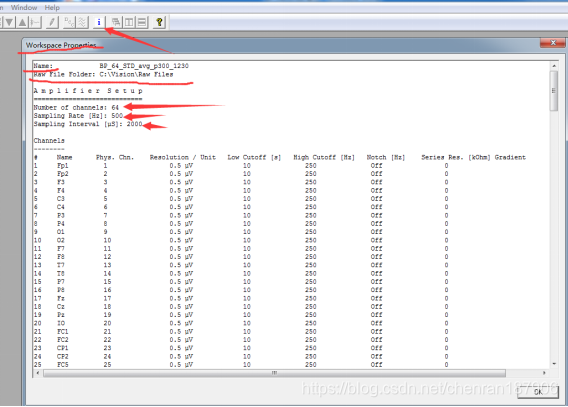Click channel name 'T8' in the list
The height and width of the screenshot is (407, 568).
(x=60, y=273)
